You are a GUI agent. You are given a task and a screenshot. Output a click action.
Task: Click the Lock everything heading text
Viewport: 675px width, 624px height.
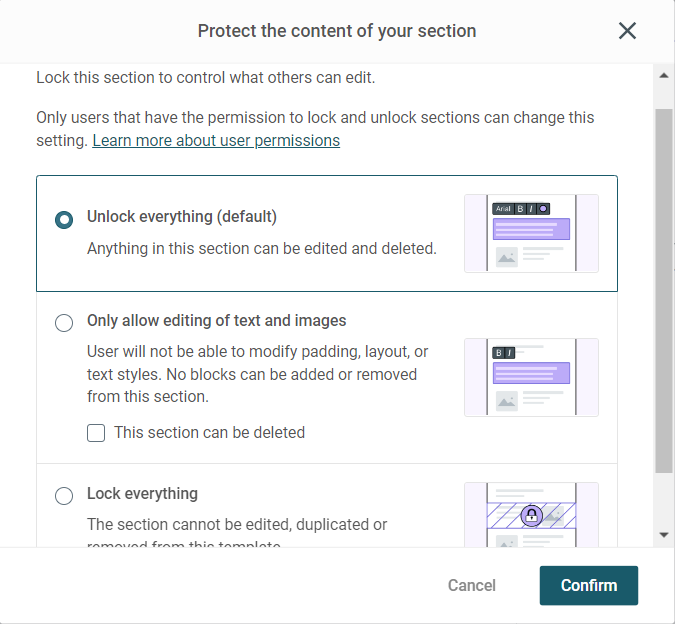coord(142,494)
